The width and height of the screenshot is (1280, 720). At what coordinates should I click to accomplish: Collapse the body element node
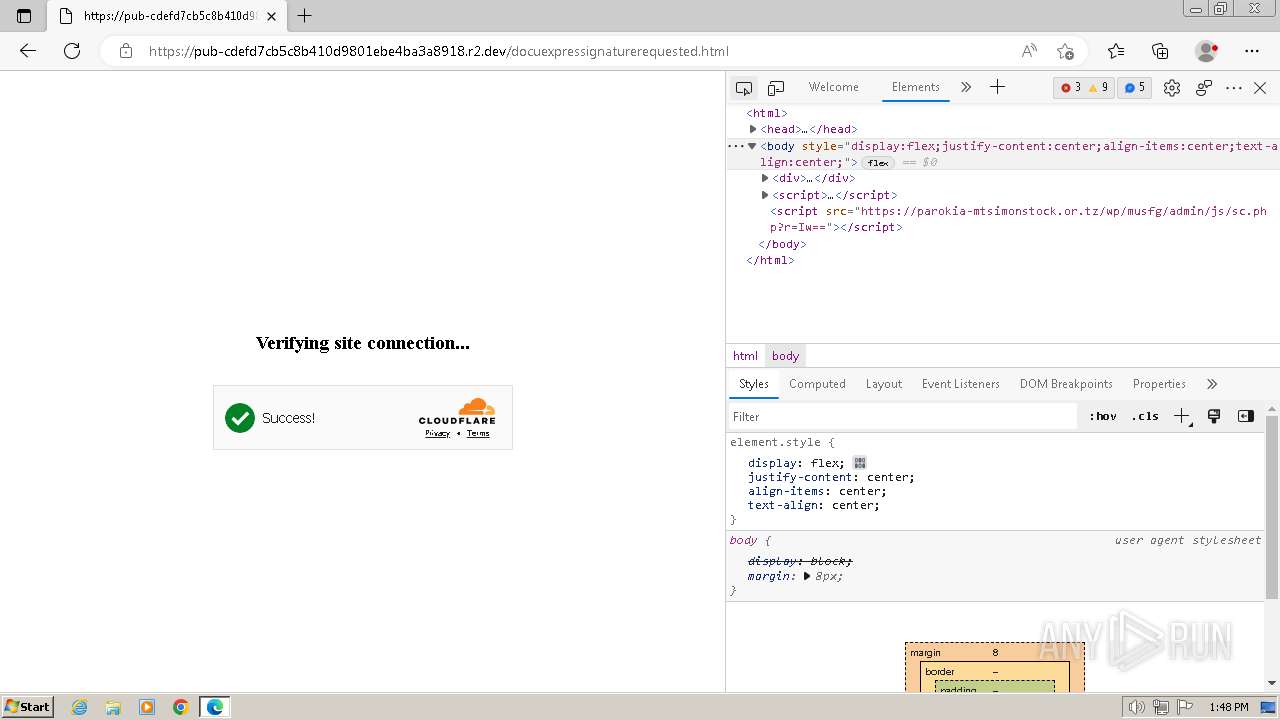coord(752,146)
